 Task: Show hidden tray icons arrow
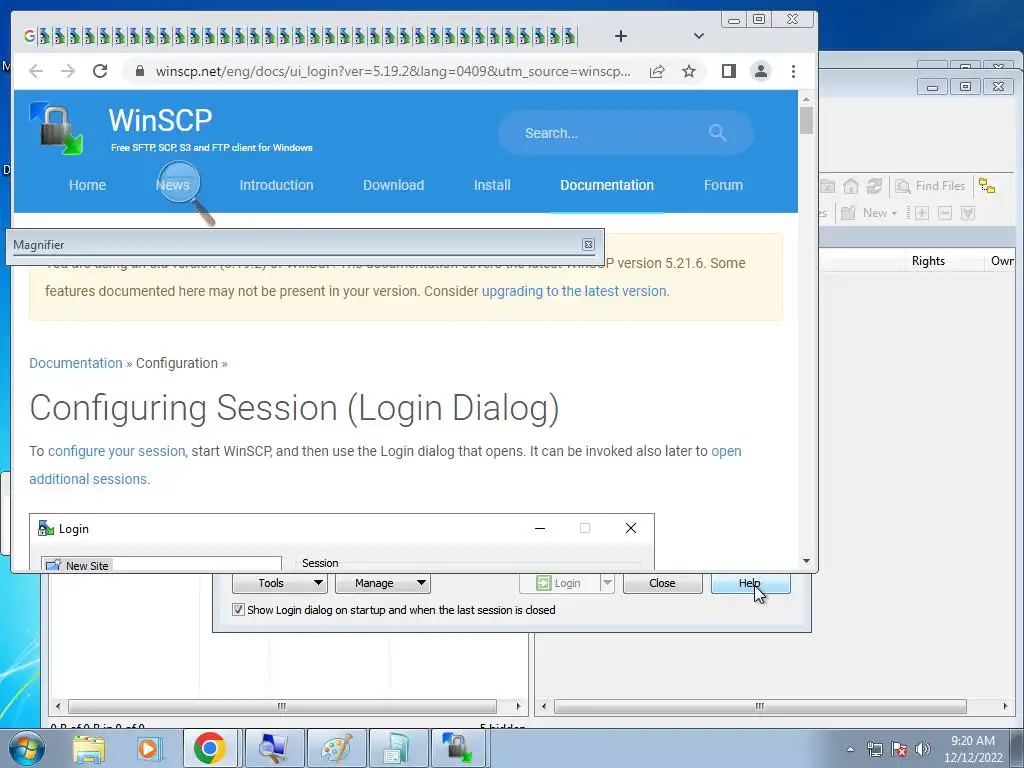pyautogui.click(x=850, y=749)
